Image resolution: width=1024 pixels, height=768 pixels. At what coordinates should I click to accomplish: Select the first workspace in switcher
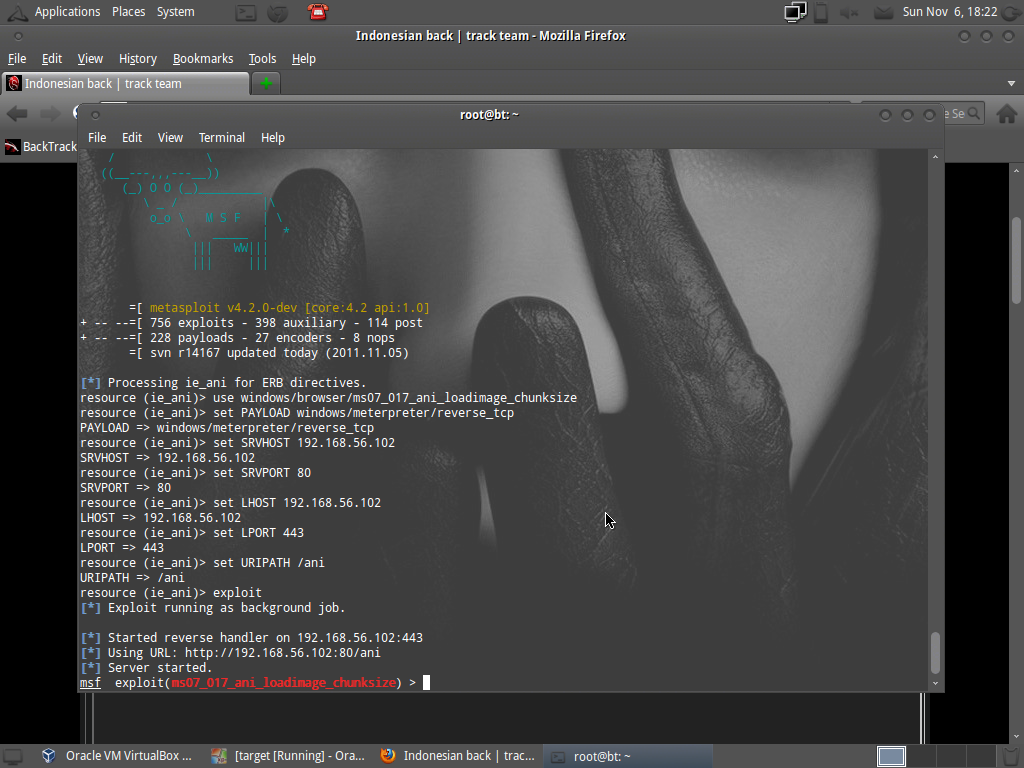[x=891, y=756]
